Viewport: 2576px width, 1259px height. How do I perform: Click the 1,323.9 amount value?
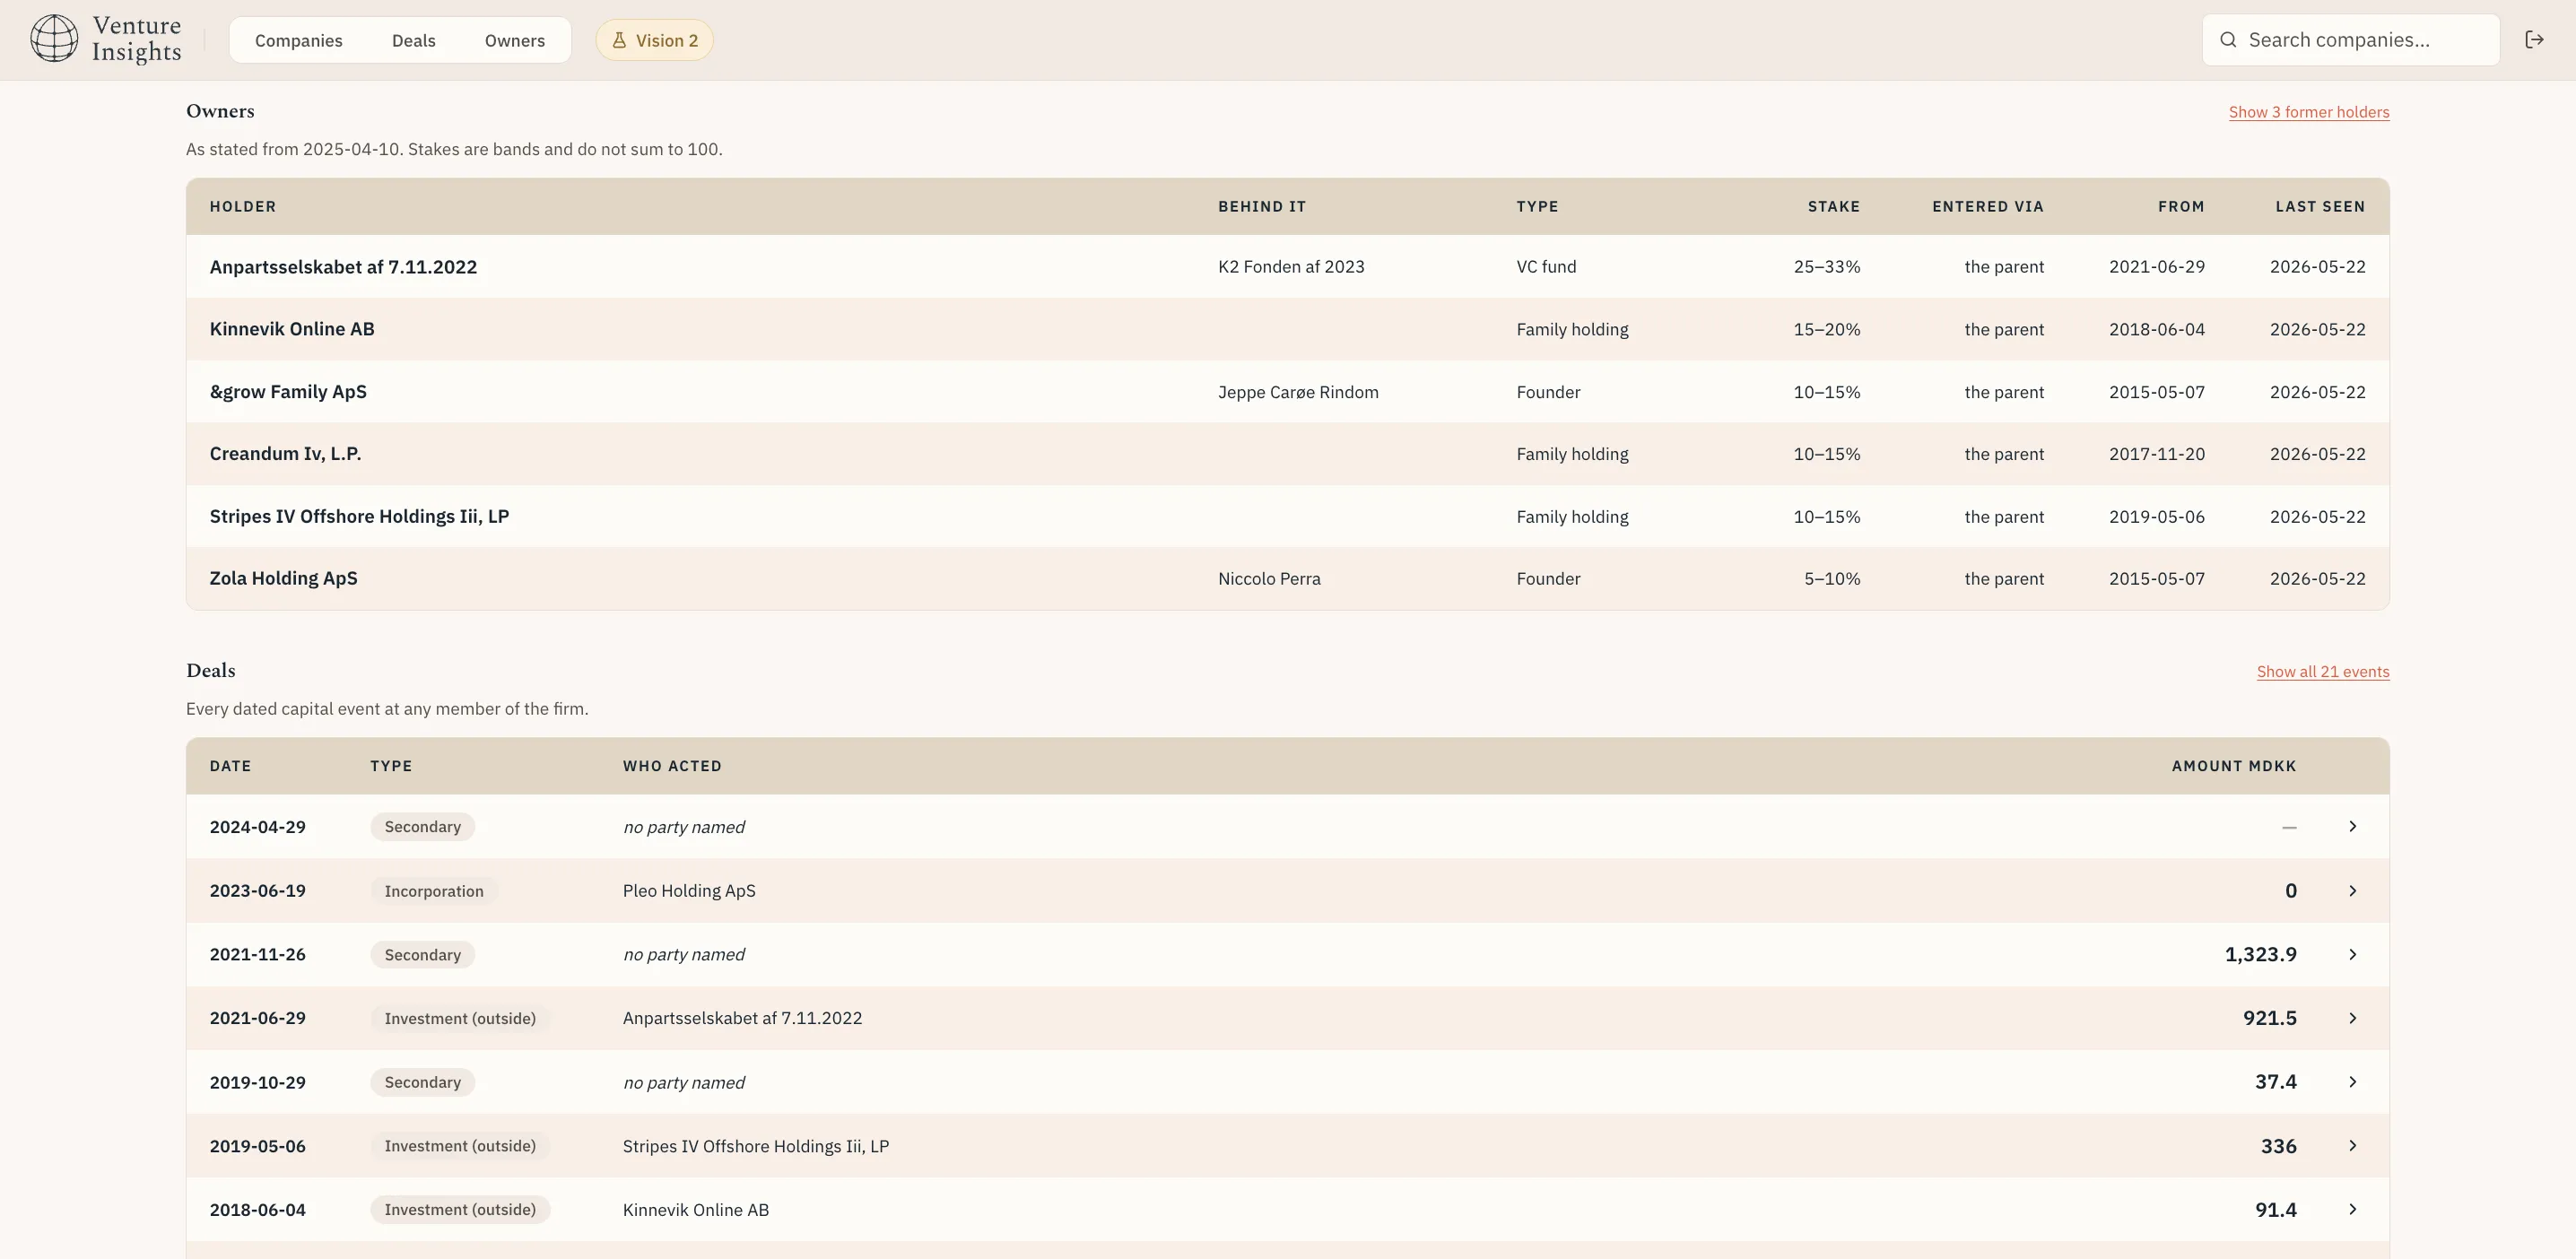pos(2260,955)
